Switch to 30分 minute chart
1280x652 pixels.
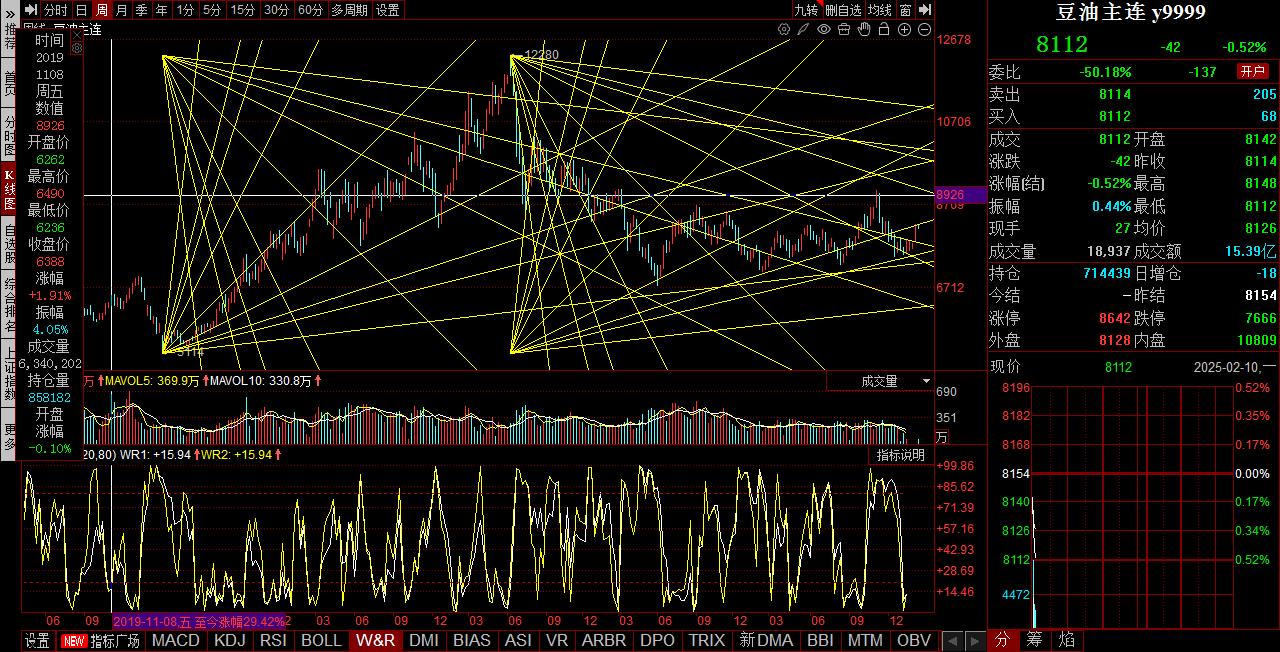pyautogui.click(x=277, y=10)
